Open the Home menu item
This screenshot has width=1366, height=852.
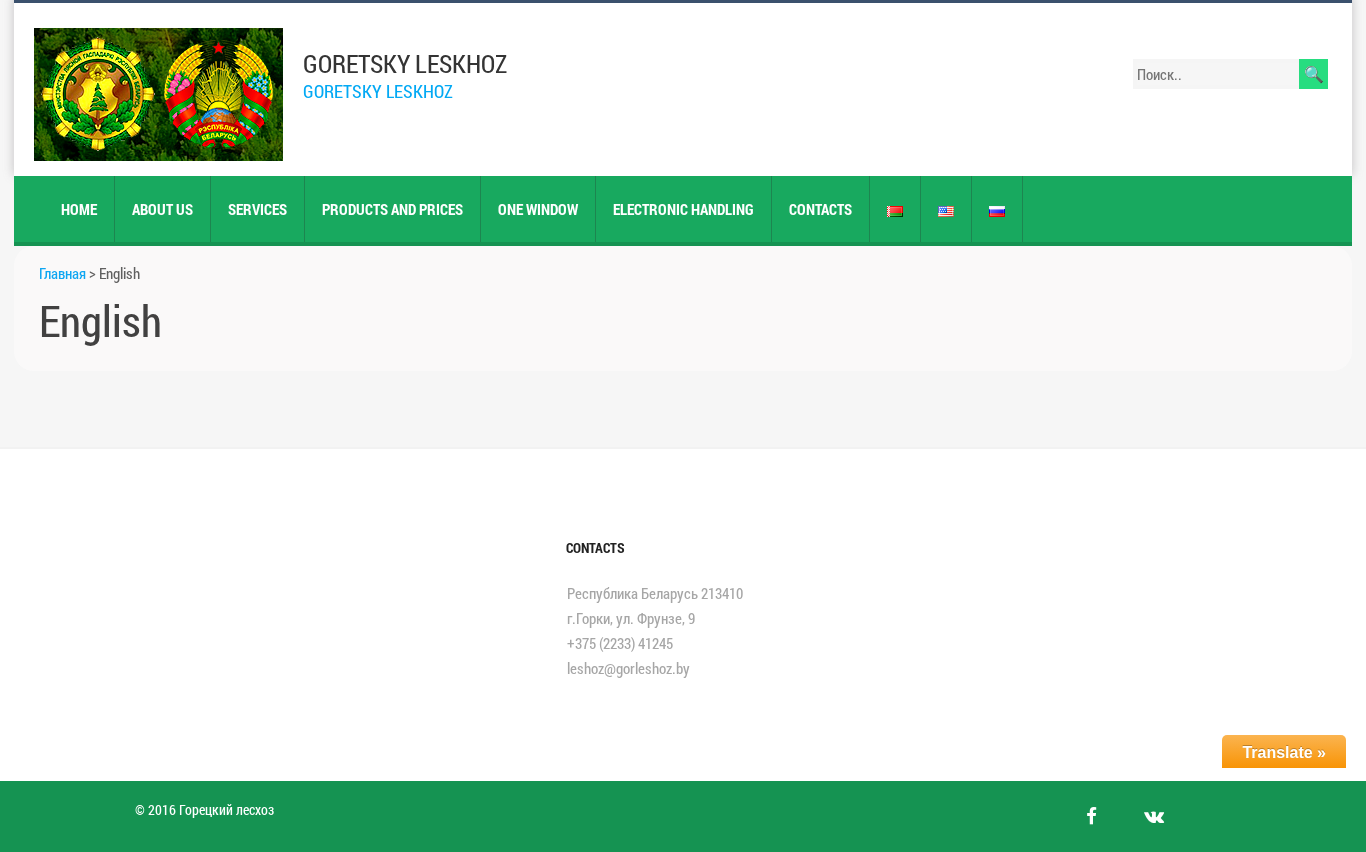[x=79, y=209]
